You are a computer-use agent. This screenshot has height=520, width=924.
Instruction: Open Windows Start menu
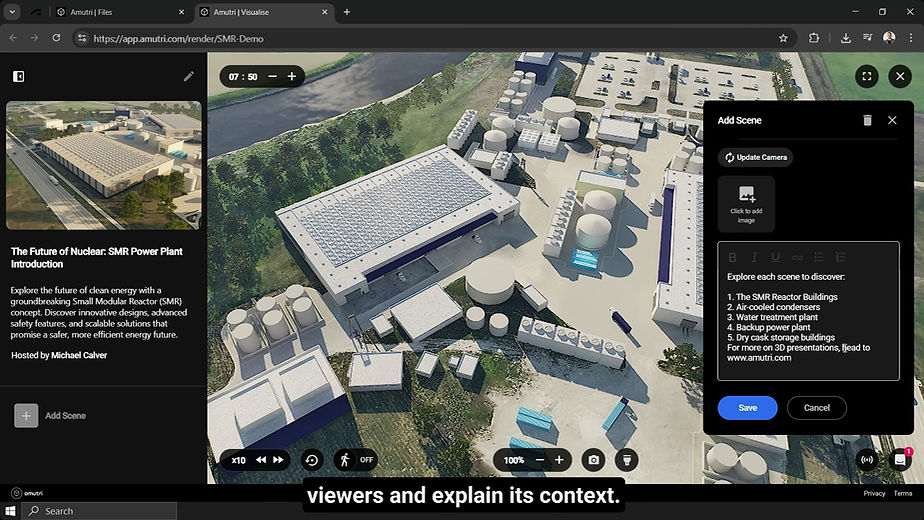(10, 511)
